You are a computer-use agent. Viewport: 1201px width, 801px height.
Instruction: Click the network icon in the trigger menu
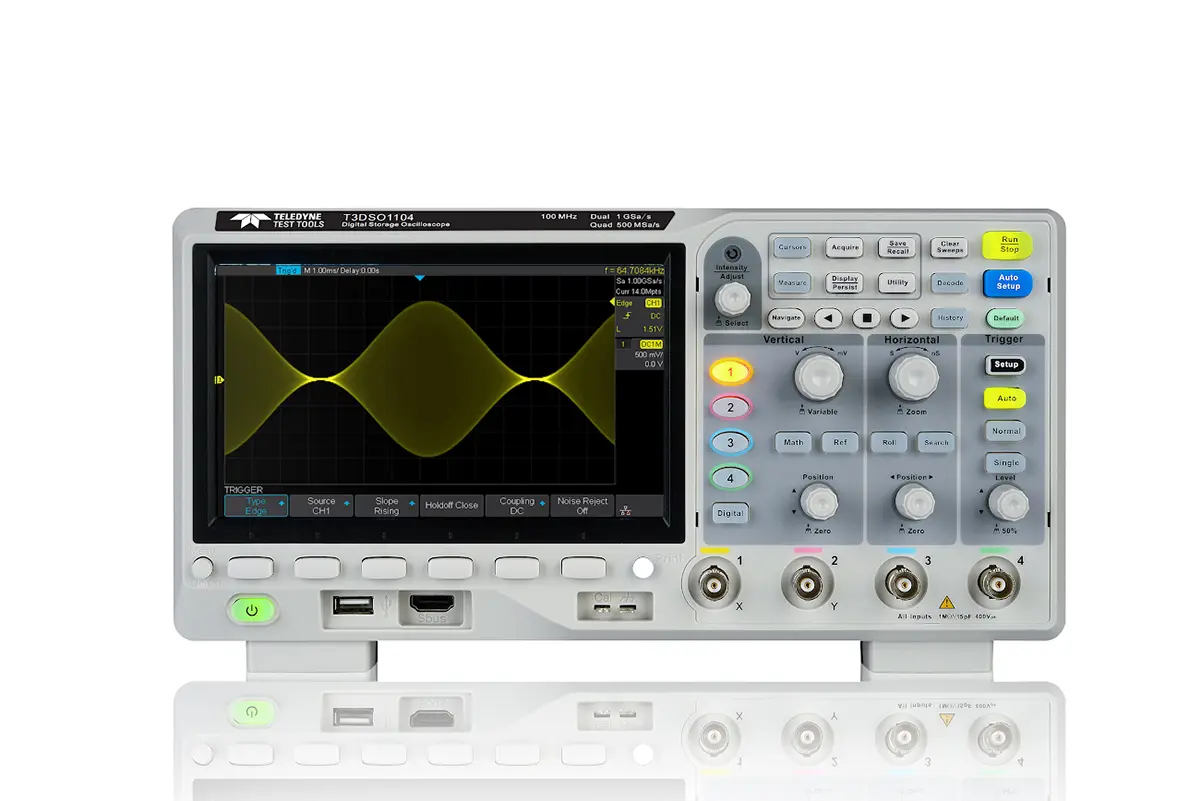626,509
